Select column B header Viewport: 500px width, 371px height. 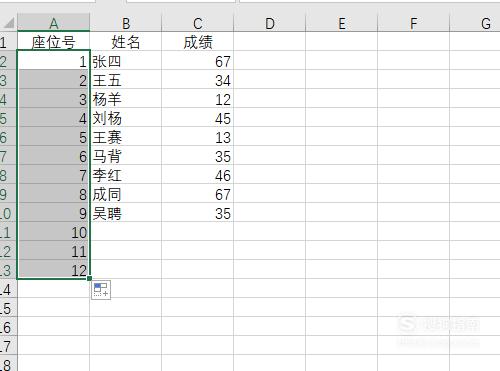(126, 23)
